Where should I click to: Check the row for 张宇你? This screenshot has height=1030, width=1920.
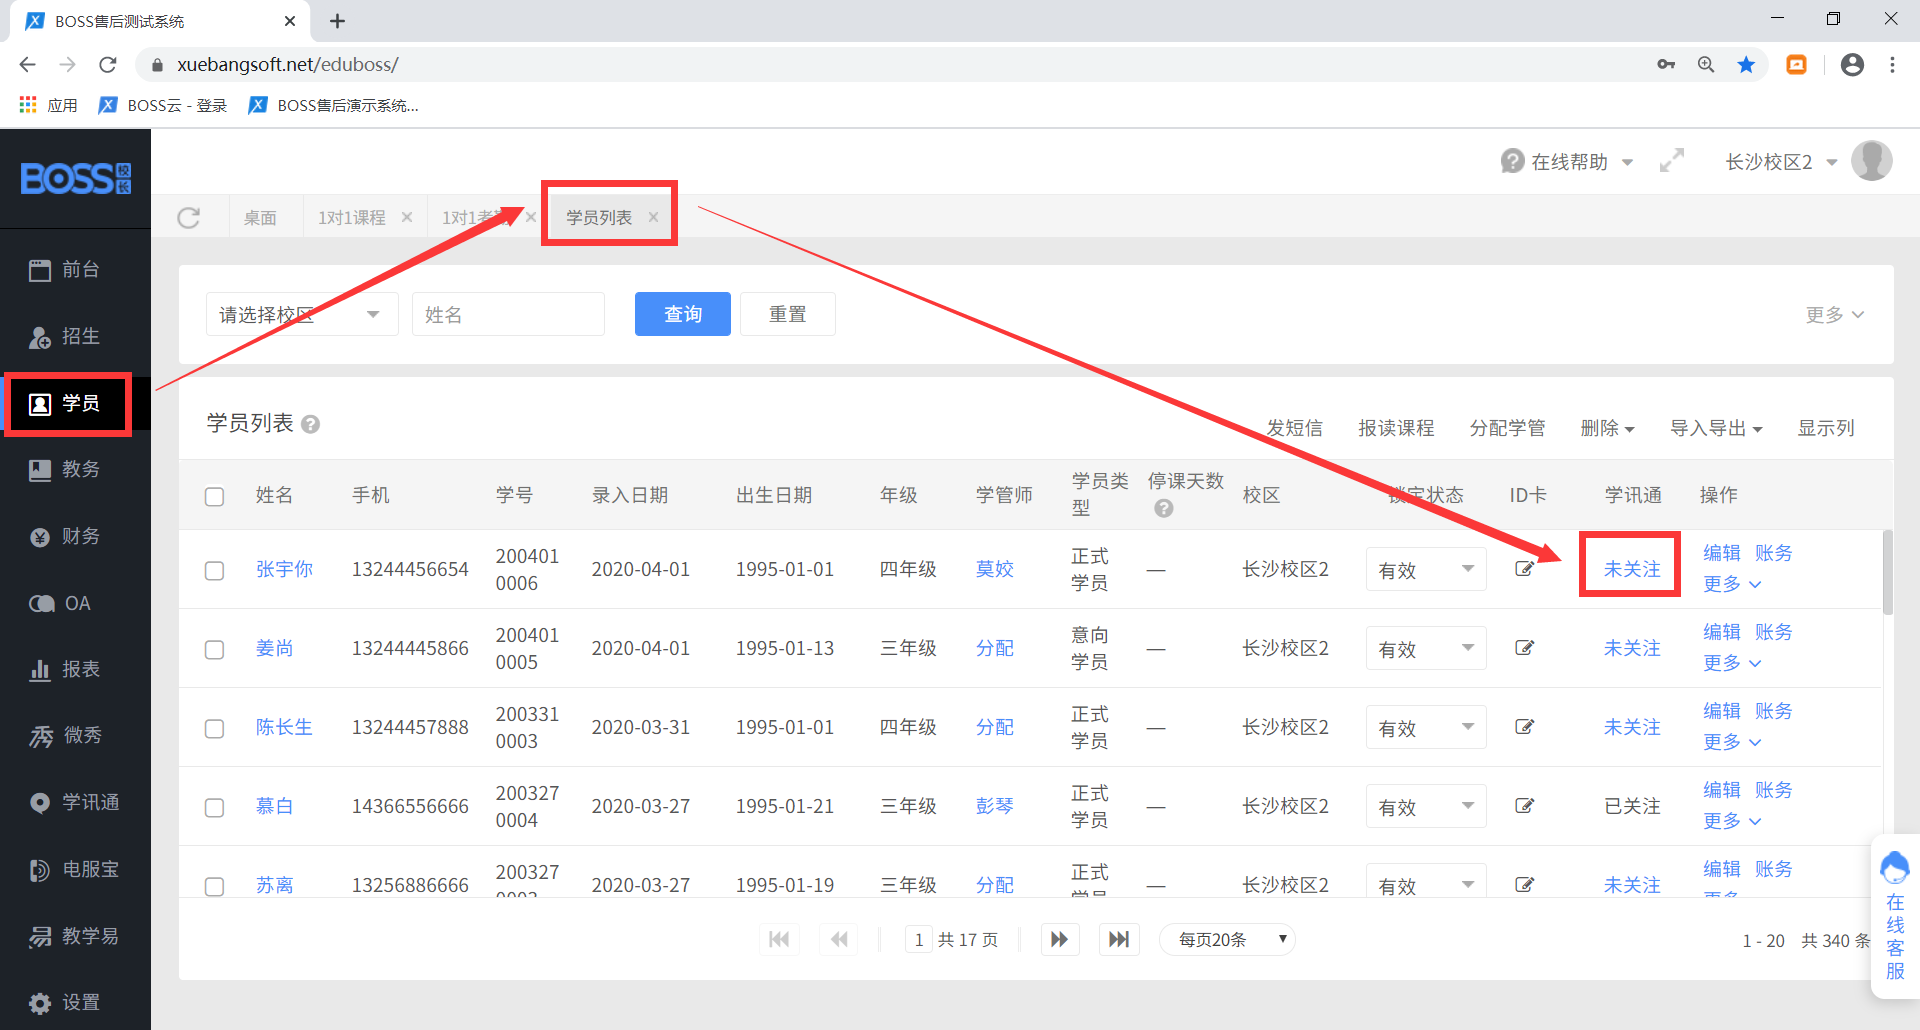tap(215, 571)
